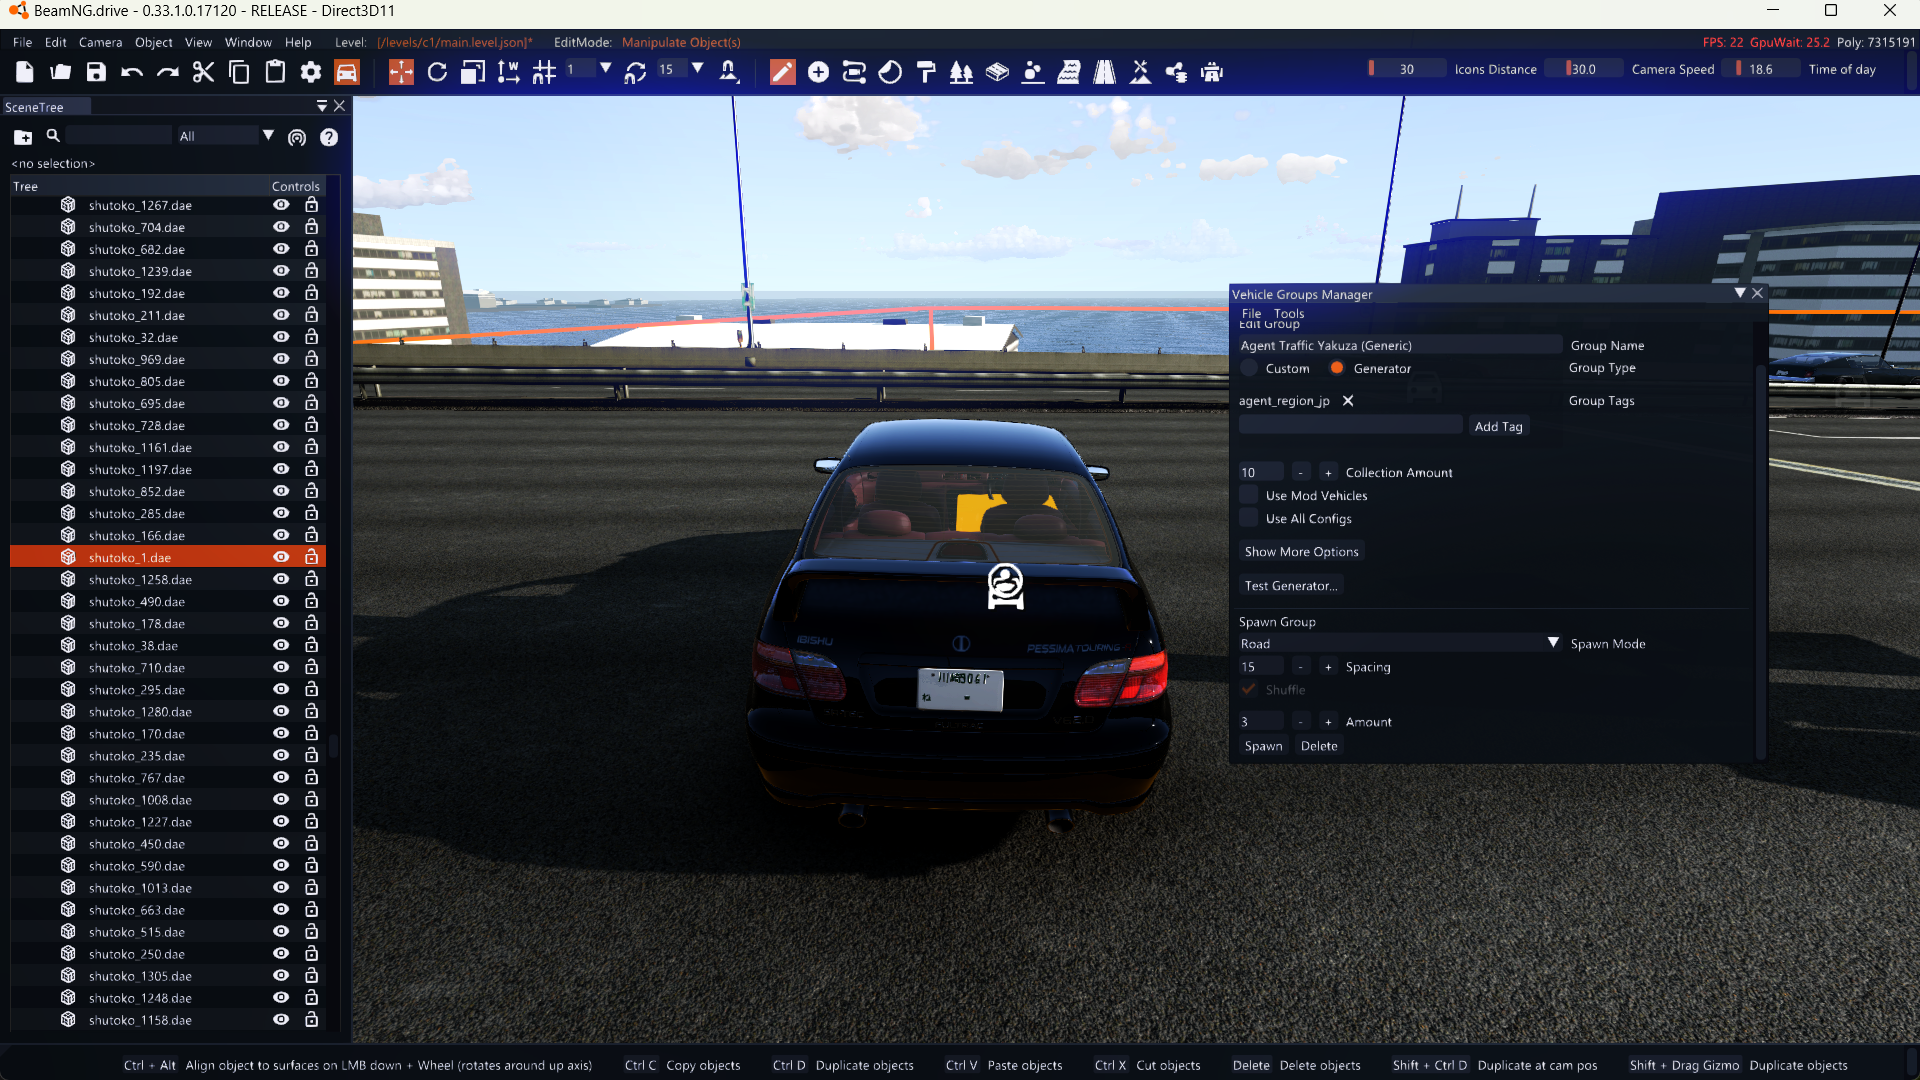
Task: Decrease Collection Amount with minus
Action: [x=1300, y=472]
